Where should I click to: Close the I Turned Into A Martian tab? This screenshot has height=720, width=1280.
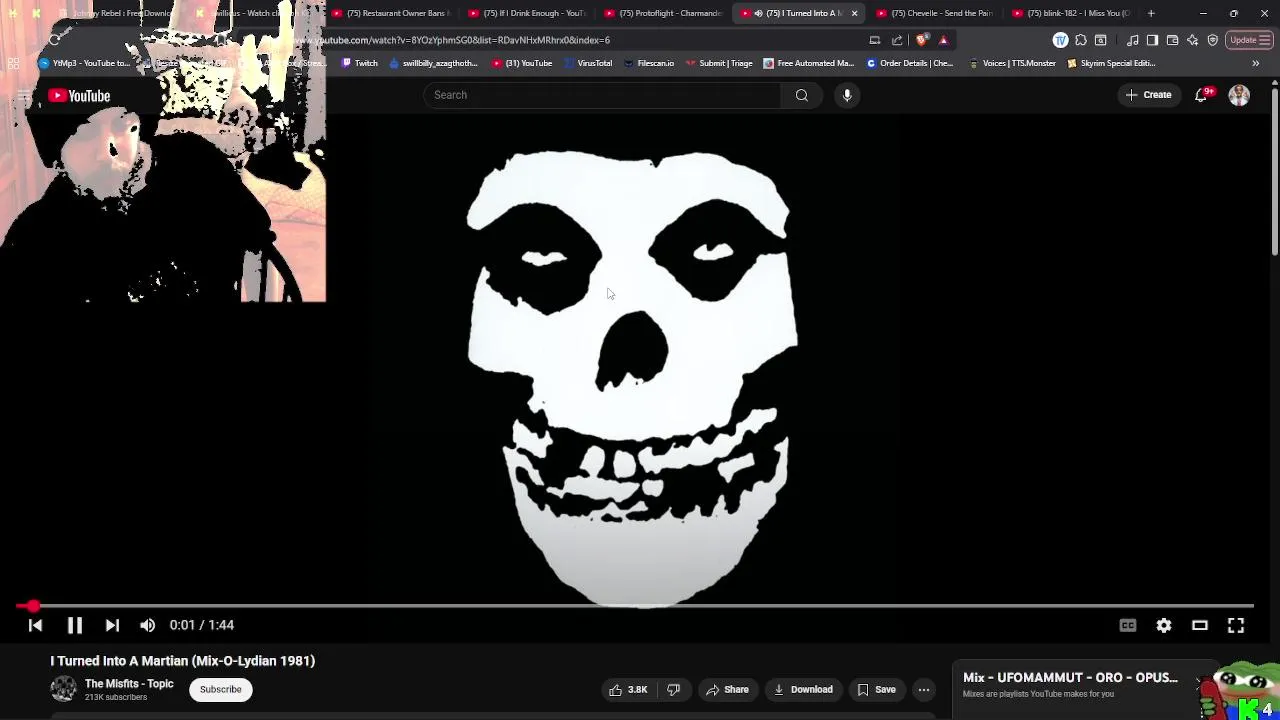[854, 13]
